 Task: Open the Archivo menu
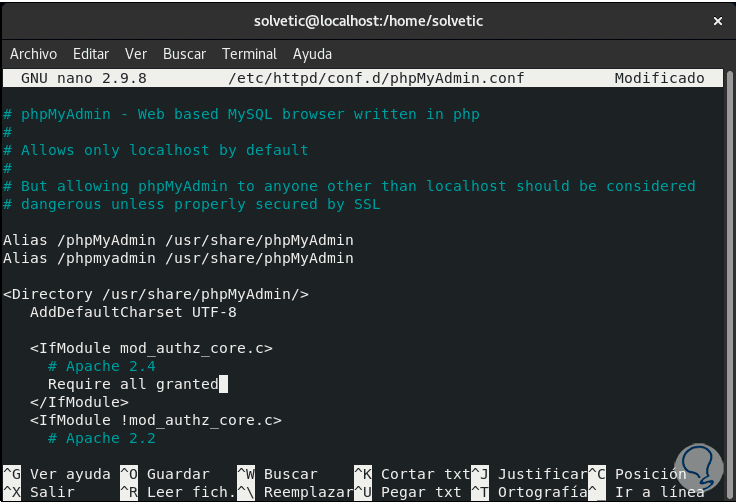pos(33,54)
